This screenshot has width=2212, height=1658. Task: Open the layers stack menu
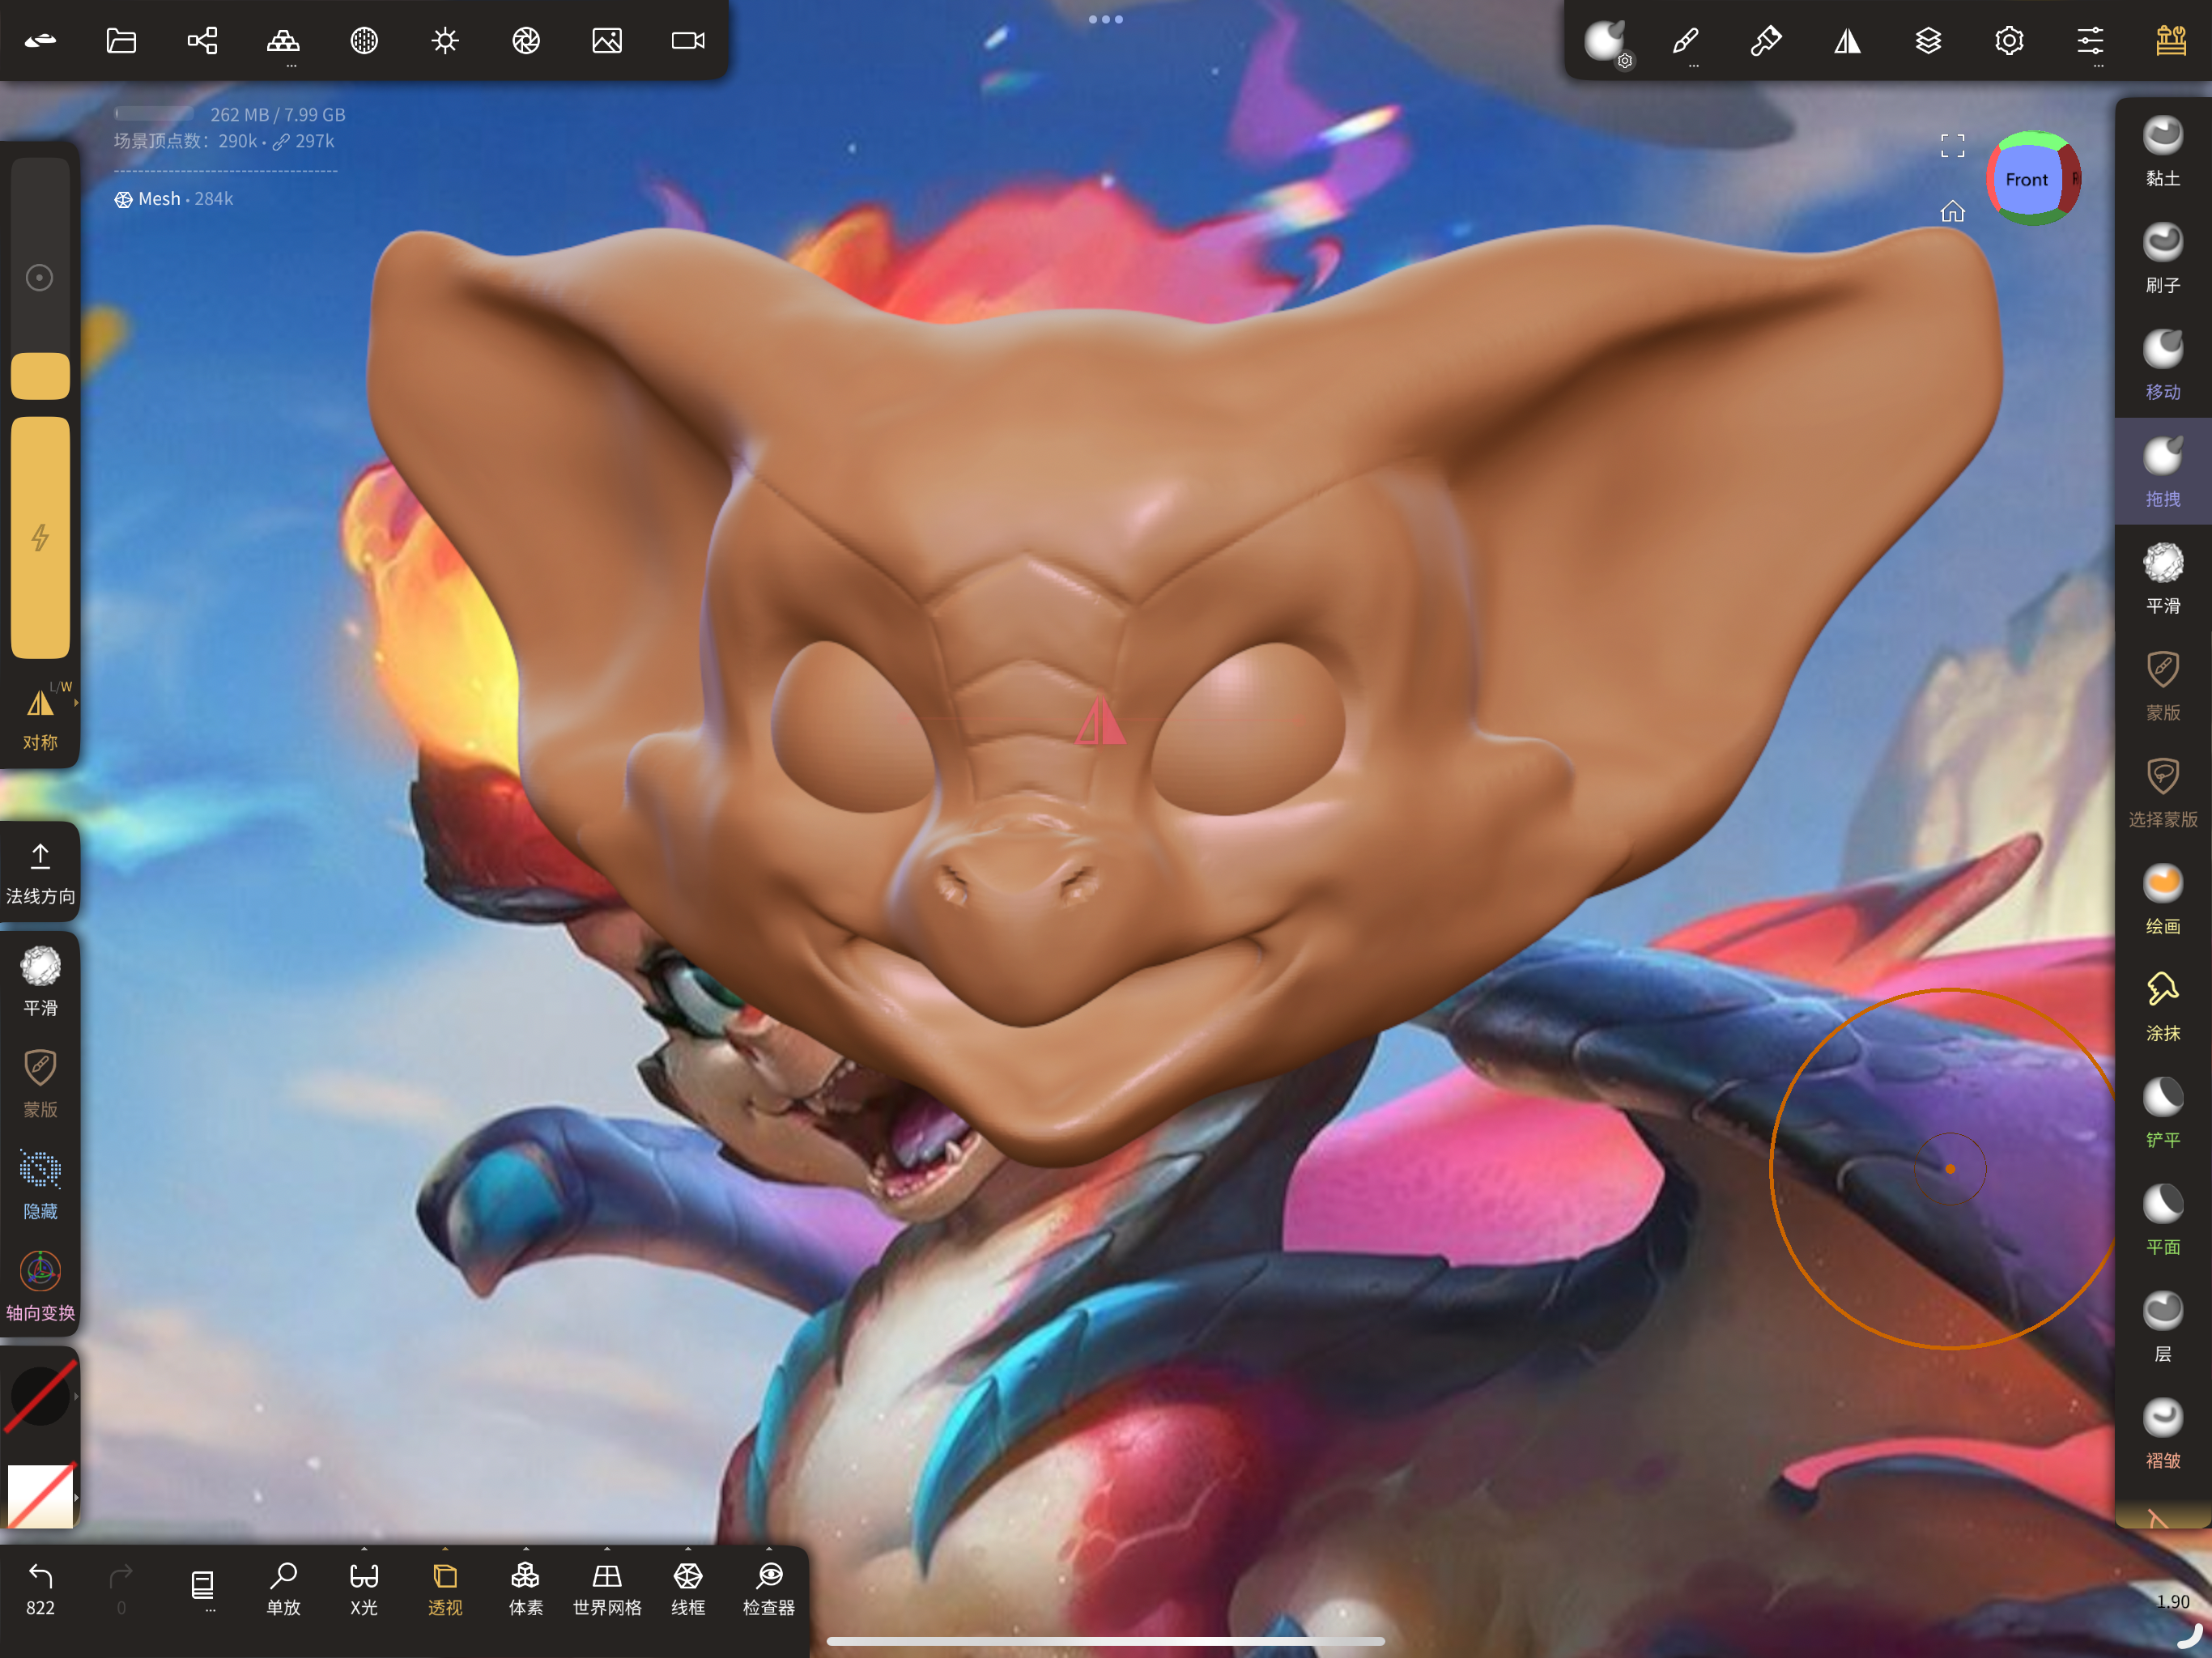tap(1928, 40)
